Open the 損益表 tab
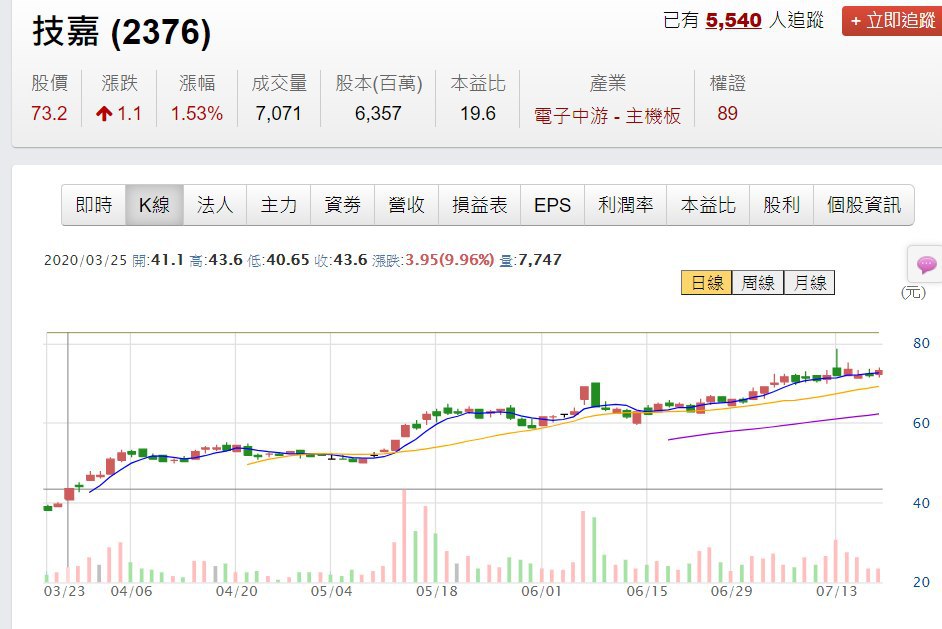942x629 pixels. [479, 205]
